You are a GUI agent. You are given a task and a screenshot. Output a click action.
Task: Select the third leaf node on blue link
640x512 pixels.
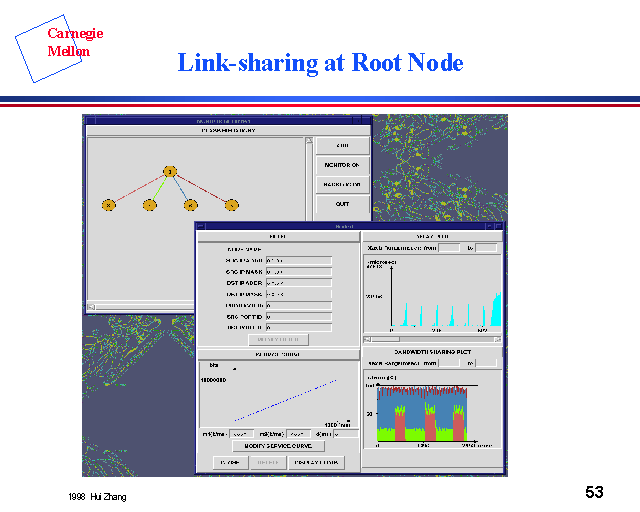coord(190,205)
